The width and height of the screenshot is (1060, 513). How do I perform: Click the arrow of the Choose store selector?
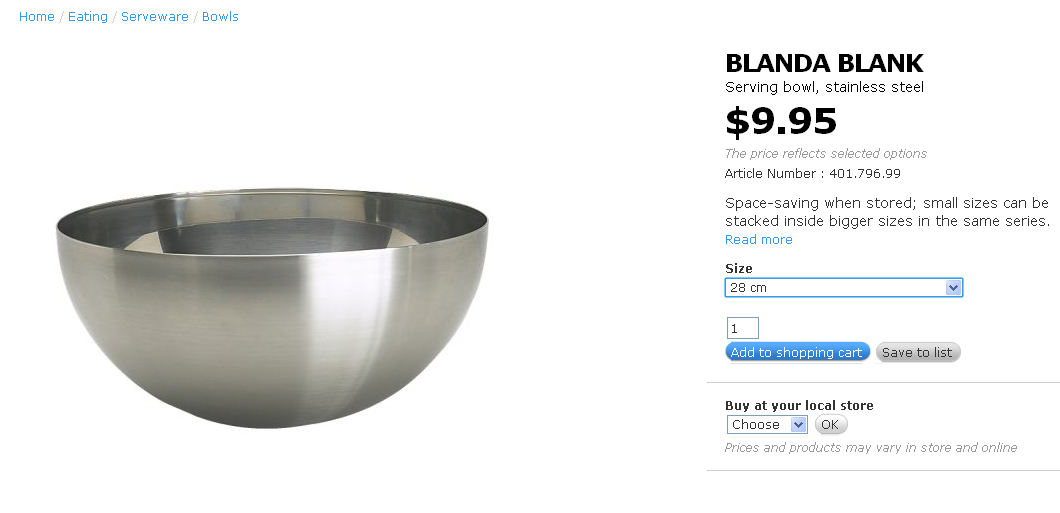pyautogui.click(x=798, y=424)
